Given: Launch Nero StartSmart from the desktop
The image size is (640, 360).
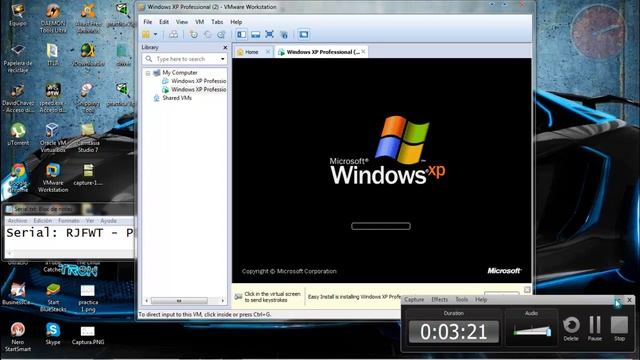Looking at the screenshot, I should point(18,337).
